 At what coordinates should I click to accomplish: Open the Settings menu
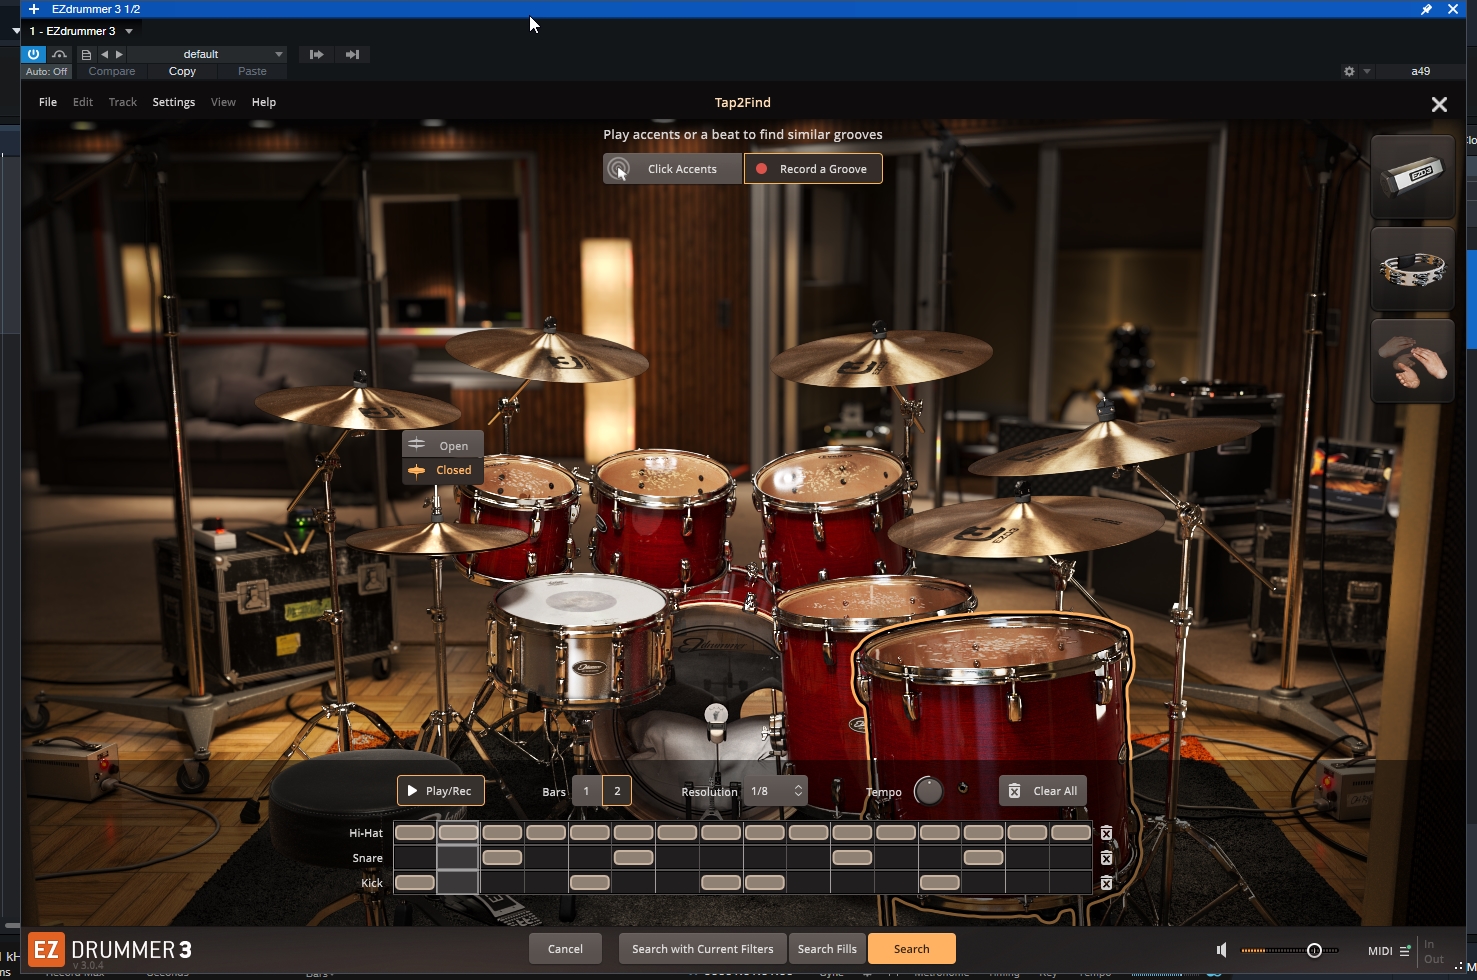point(174,102)
